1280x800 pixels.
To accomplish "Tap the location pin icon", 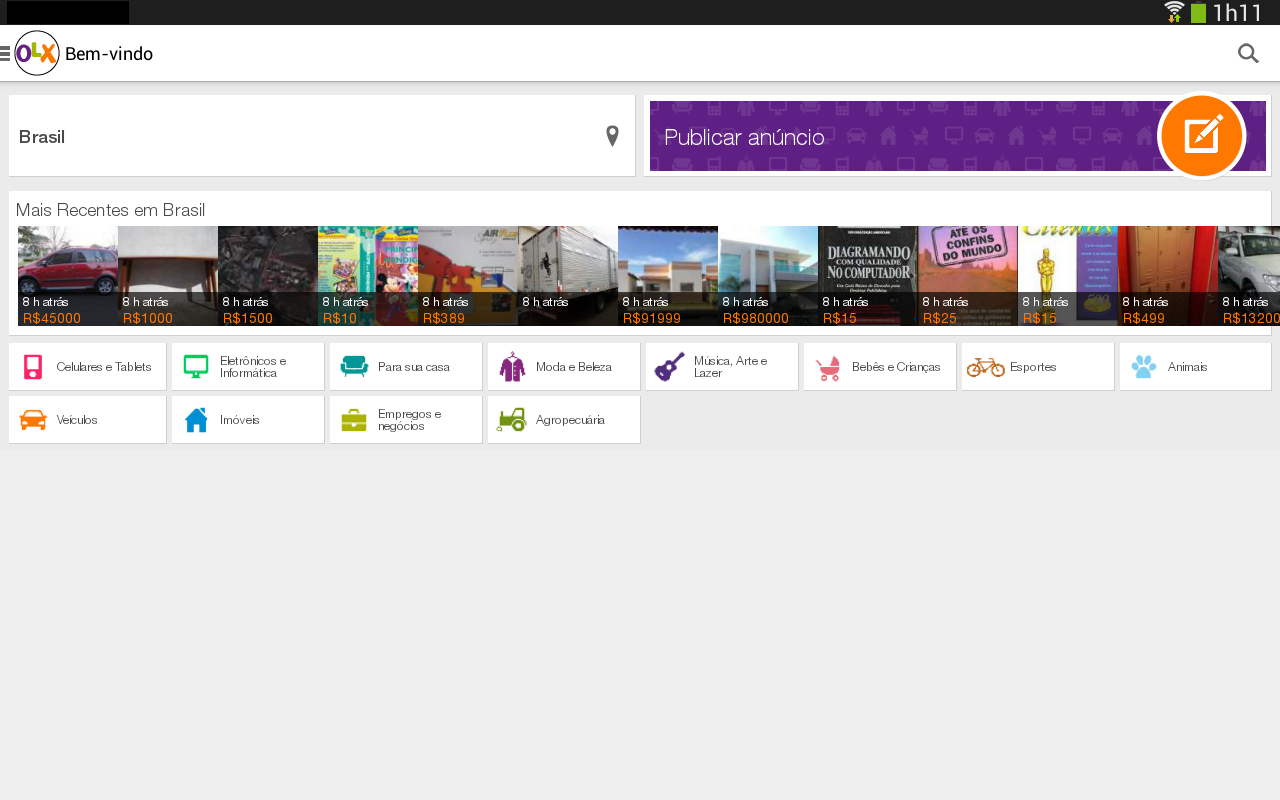I will pos(613,136).
